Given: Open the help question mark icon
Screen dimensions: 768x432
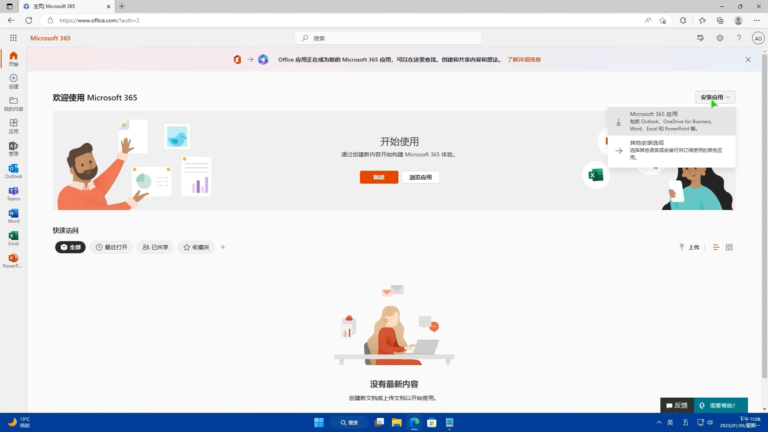Looking at the screenshot, I should coord(739,38).
